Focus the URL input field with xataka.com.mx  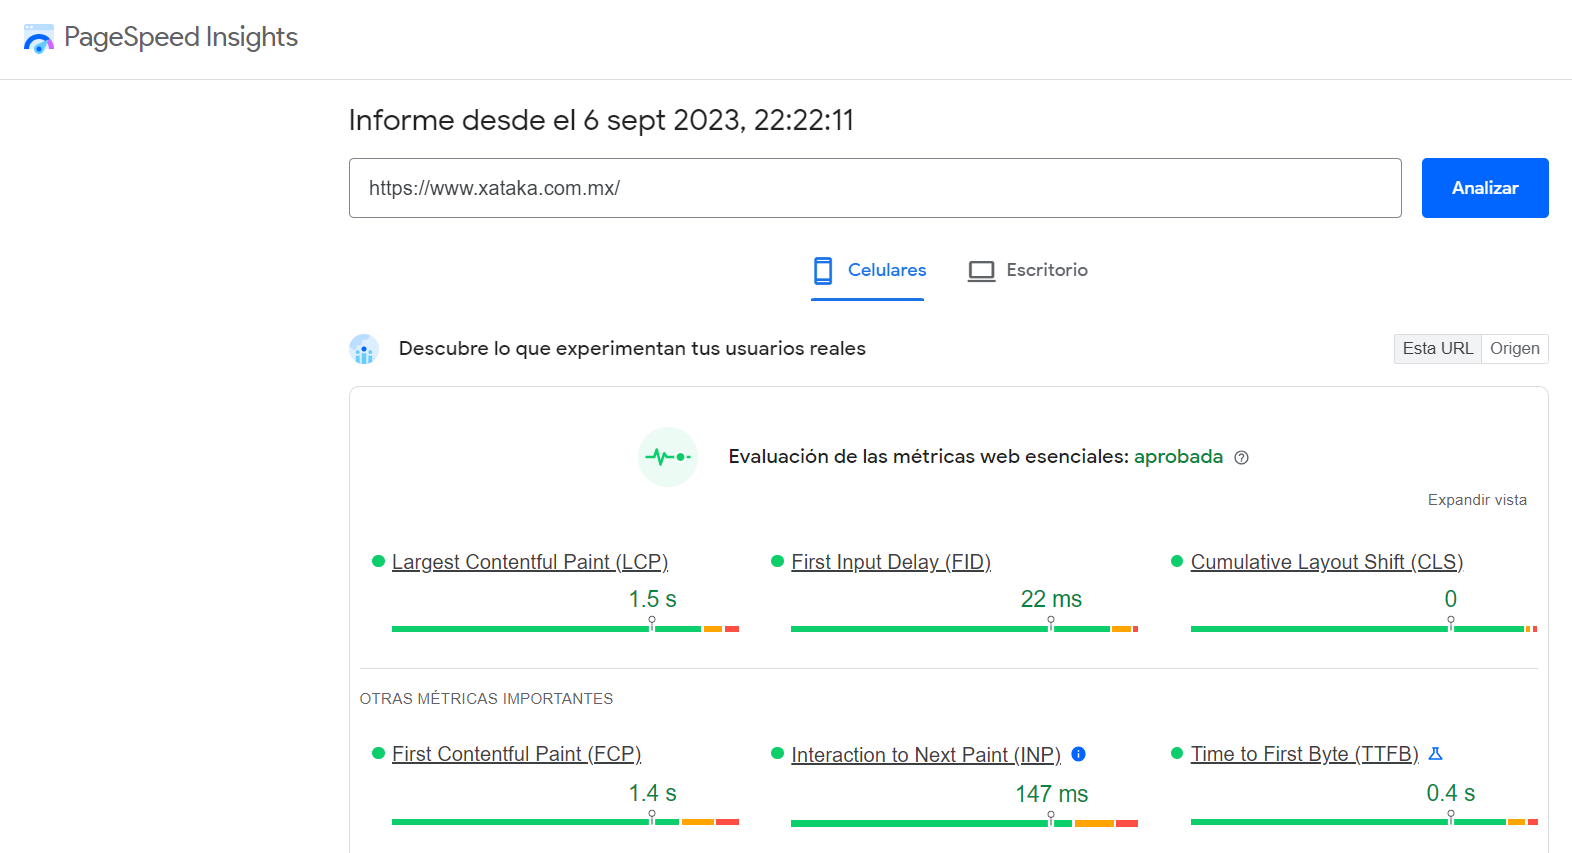pyautogui.click(x=875, y=188)
